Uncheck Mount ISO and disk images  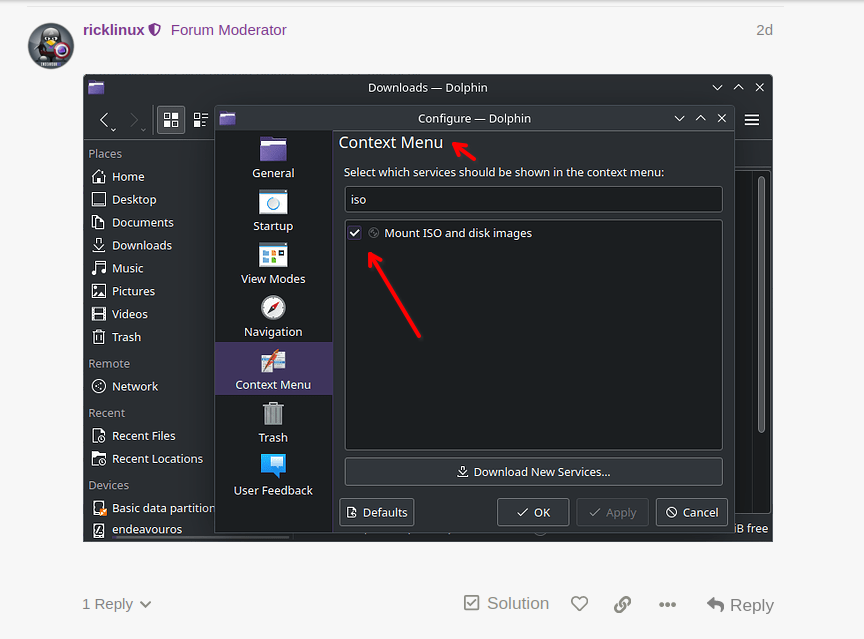tap(355, 233)
